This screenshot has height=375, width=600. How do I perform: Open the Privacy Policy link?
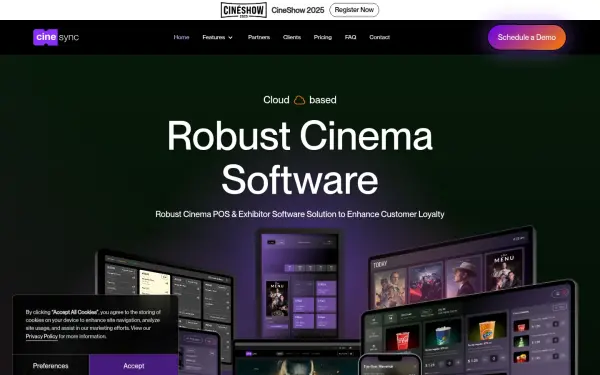click(41, 336)
